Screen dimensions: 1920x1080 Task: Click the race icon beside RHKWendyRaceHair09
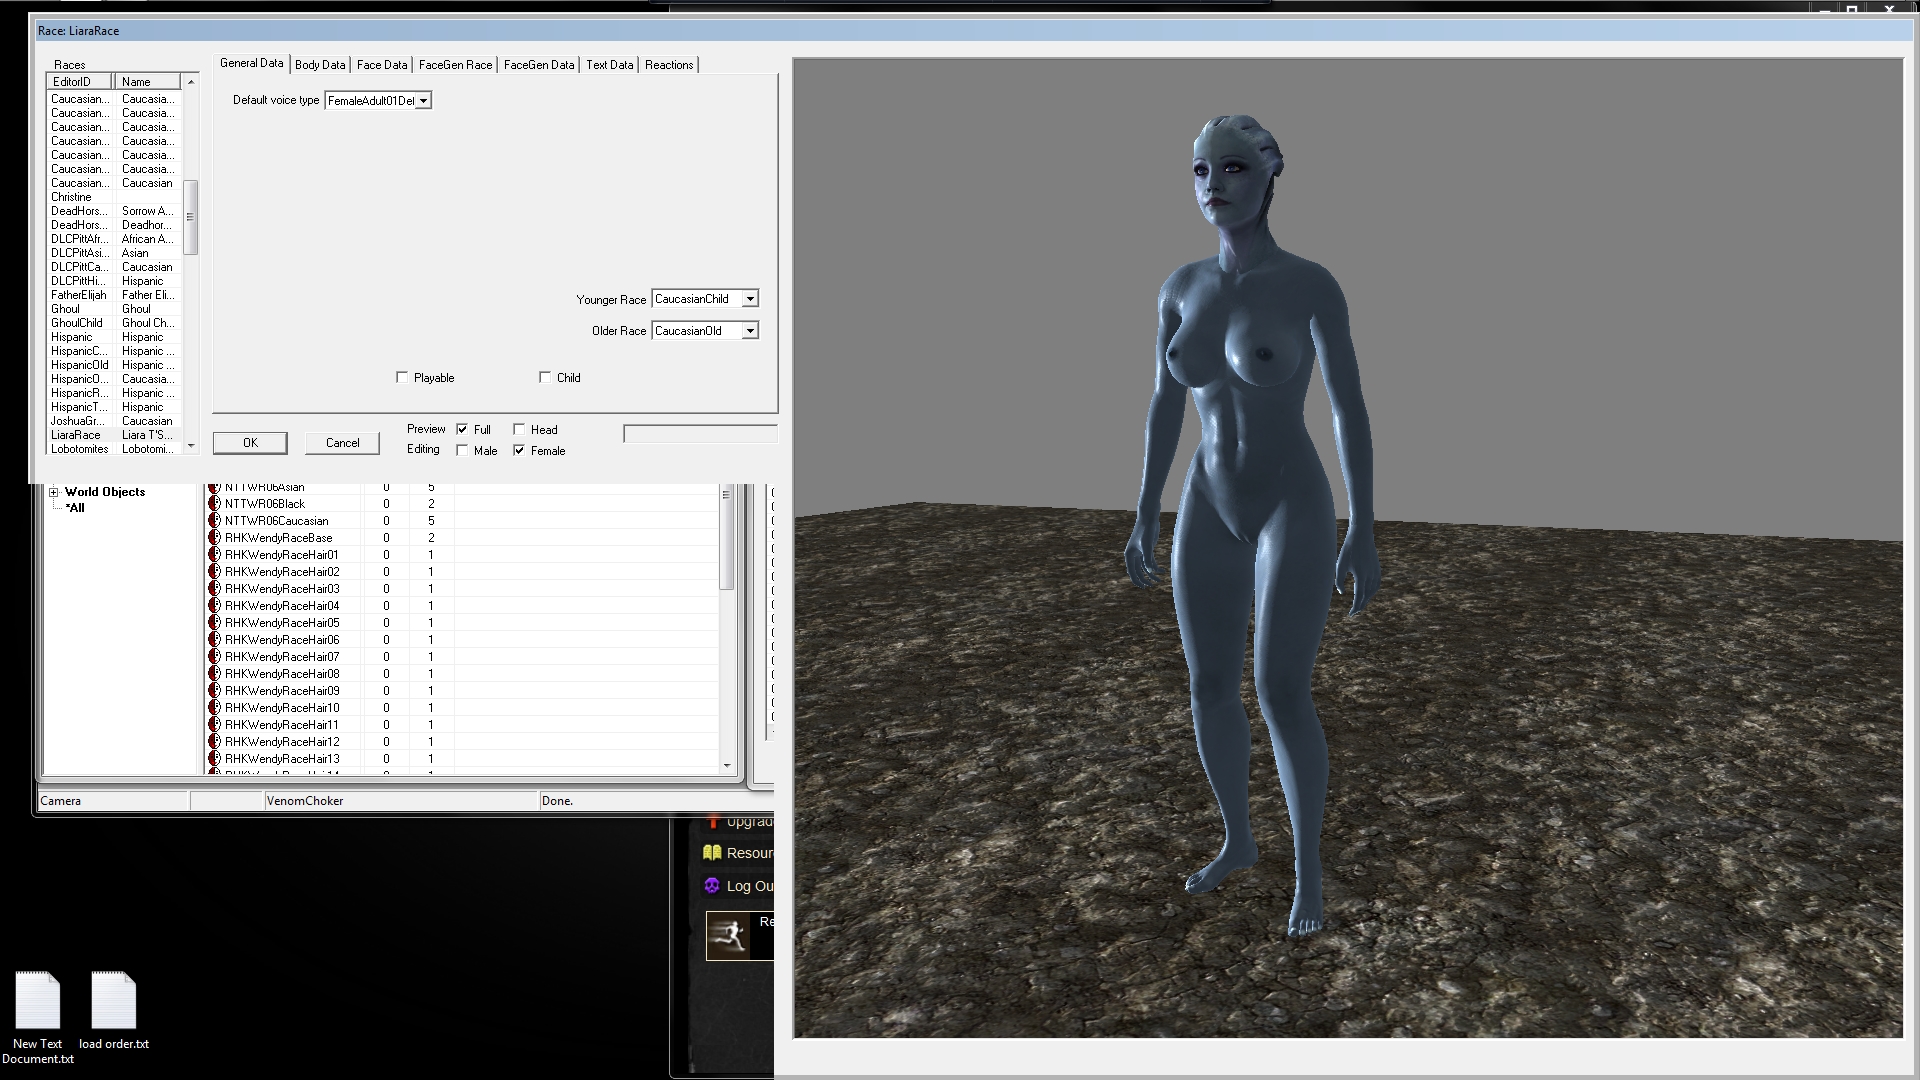tap(214, 691)
